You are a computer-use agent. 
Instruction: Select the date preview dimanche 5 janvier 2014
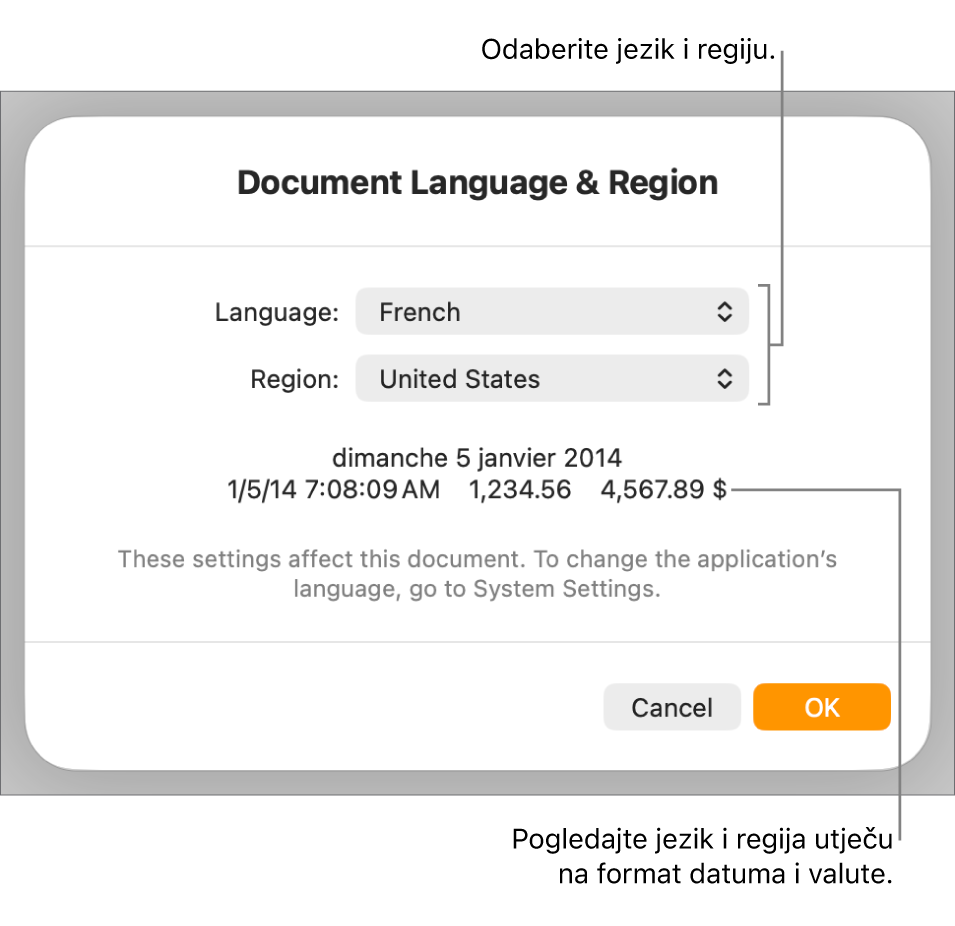[477, 458]
